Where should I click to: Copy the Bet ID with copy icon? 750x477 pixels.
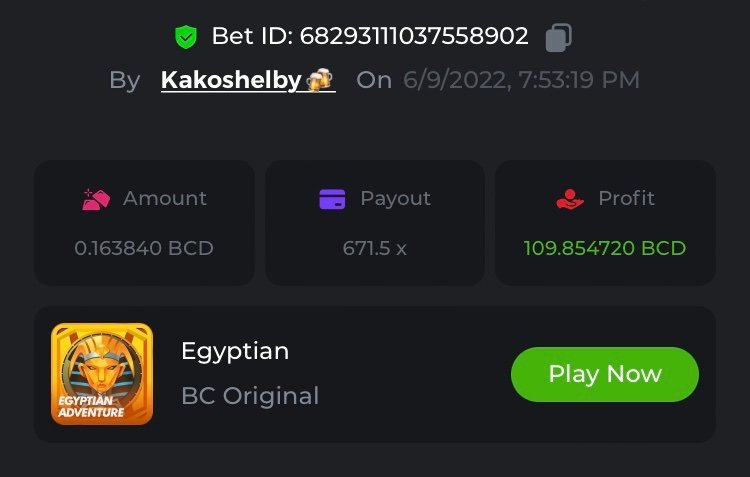point(558,37)
